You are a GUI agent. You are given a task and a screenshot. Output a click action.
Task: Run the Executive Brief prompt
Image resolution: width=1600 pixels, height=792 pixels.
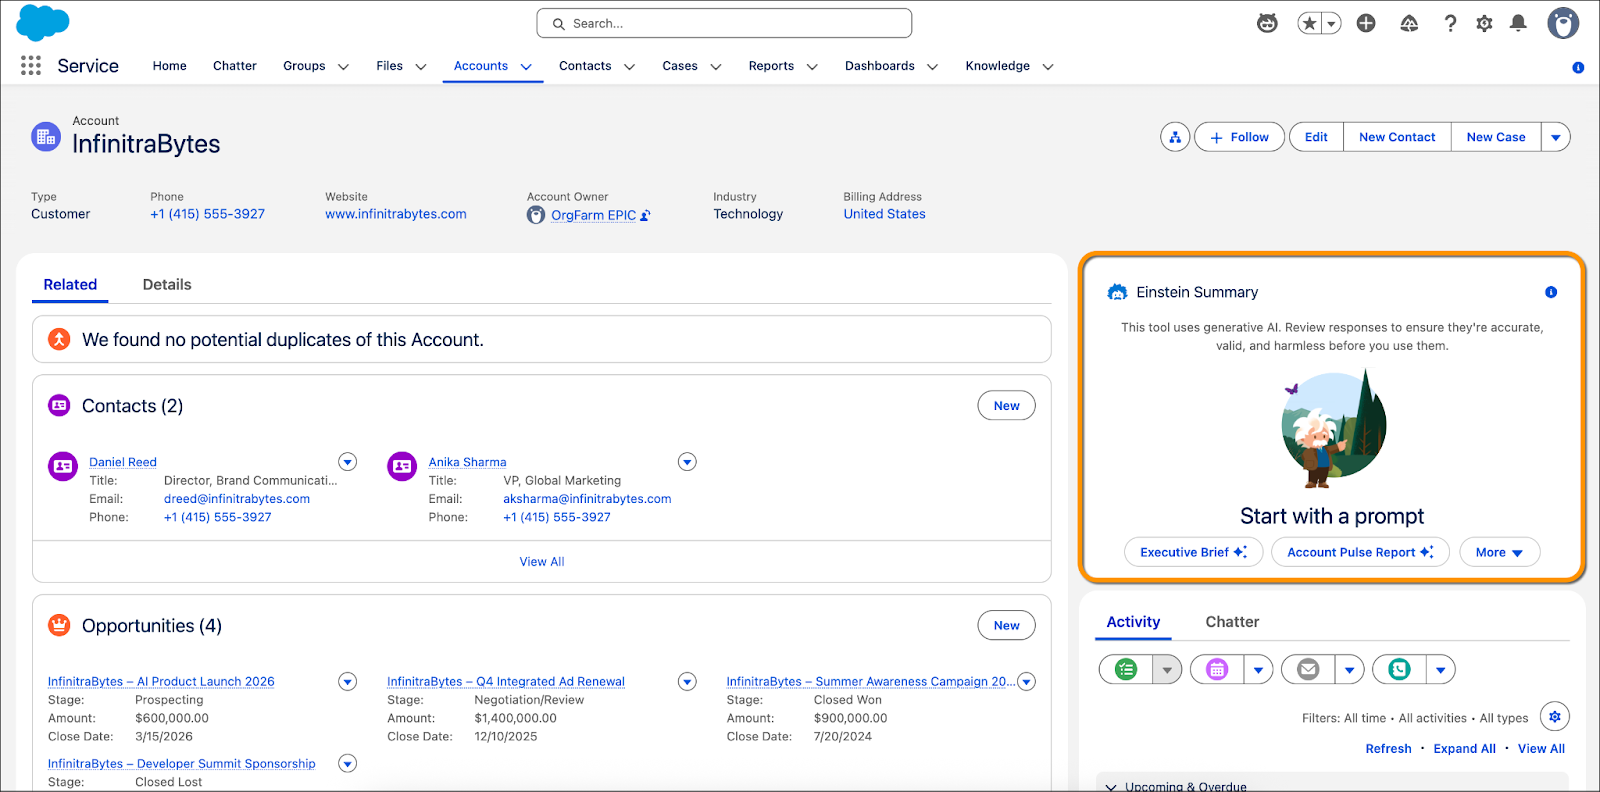(x=1194, y=552)
